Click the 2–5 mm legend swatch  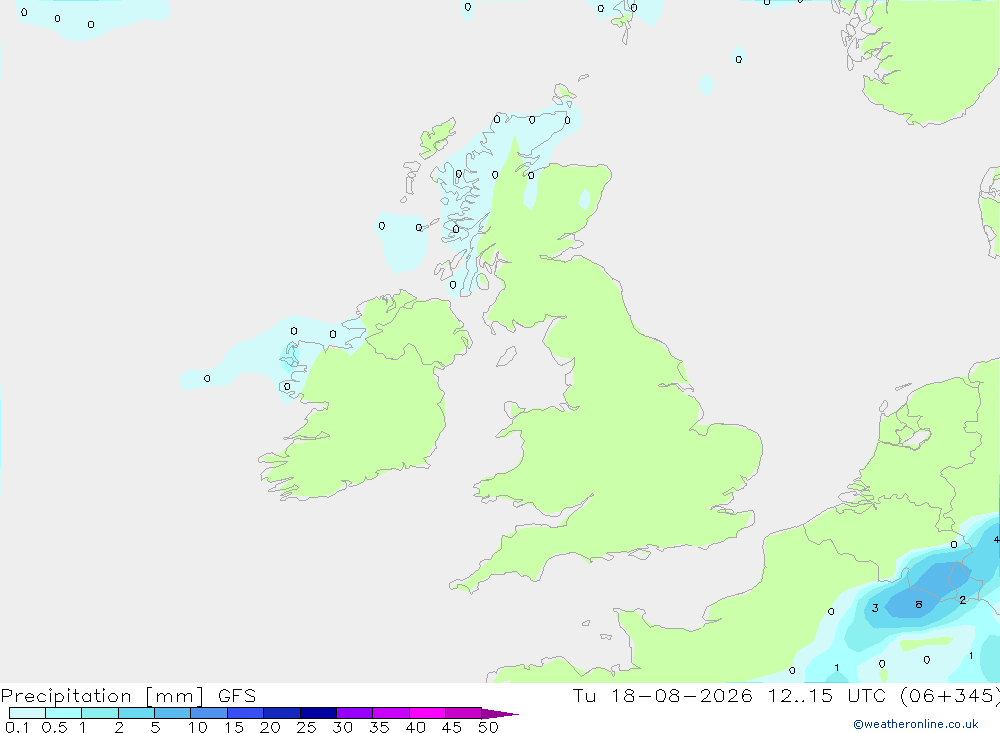coord(136,713)
